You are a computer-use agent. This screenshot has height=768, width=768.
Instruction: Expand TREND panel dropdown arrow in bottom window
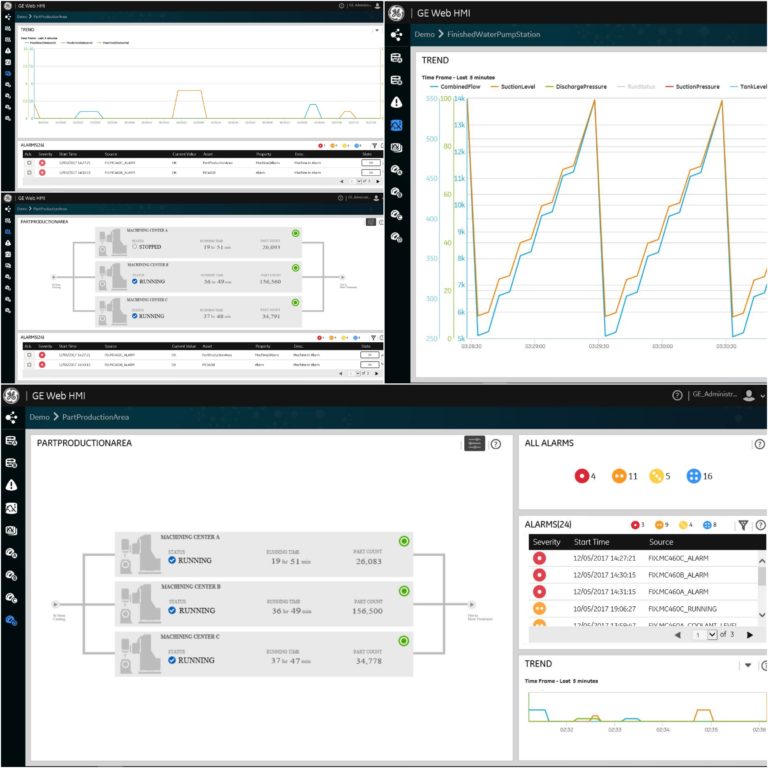click(x=748, y=665)
